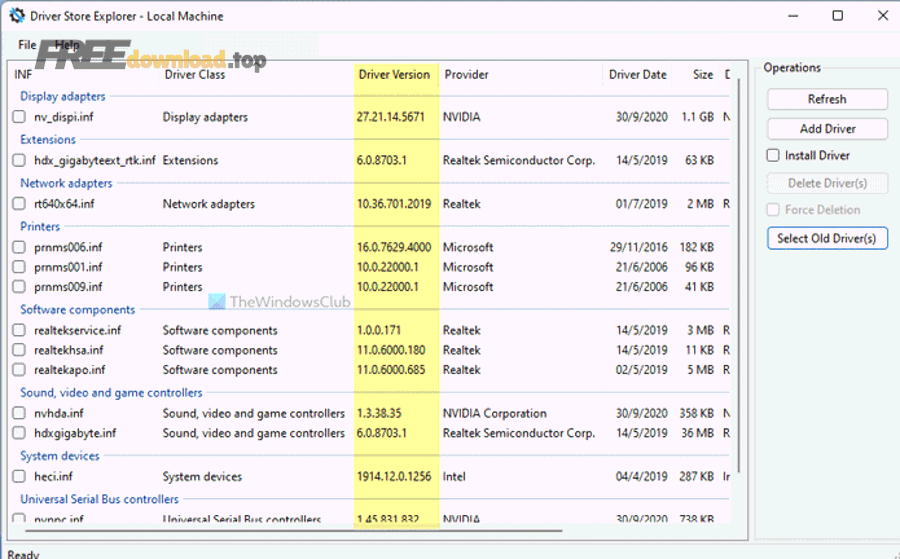The height and width of the screenshot is (559, 900).
Task: Click the Ready status bar text
Action: tap(24, 554)
